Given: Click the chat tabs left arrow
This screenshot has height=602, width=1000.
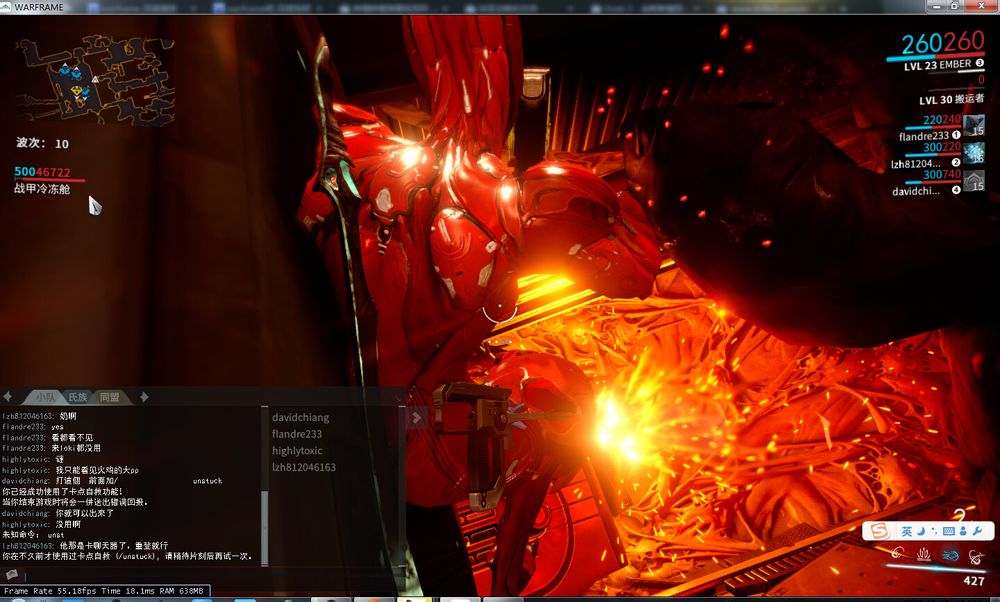Looking at the screenshot, I should tap(8, 397).
